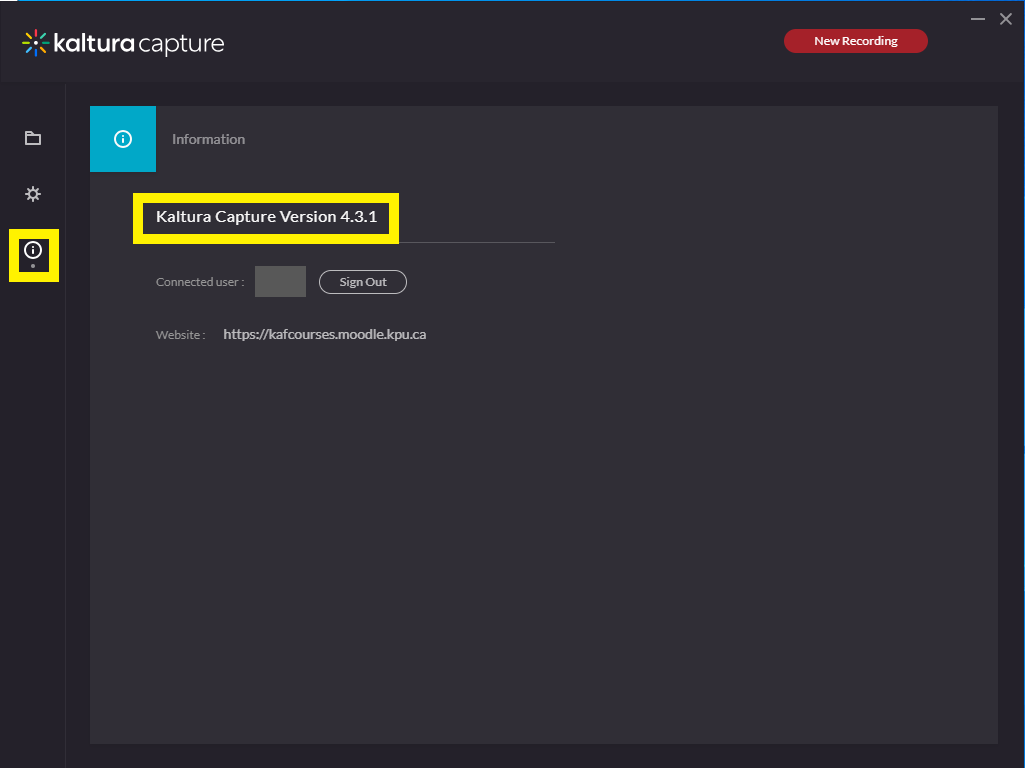Close the Kaltura Capture window
The height and width of the screenshot is (768, 1025).
(1006, 19)
